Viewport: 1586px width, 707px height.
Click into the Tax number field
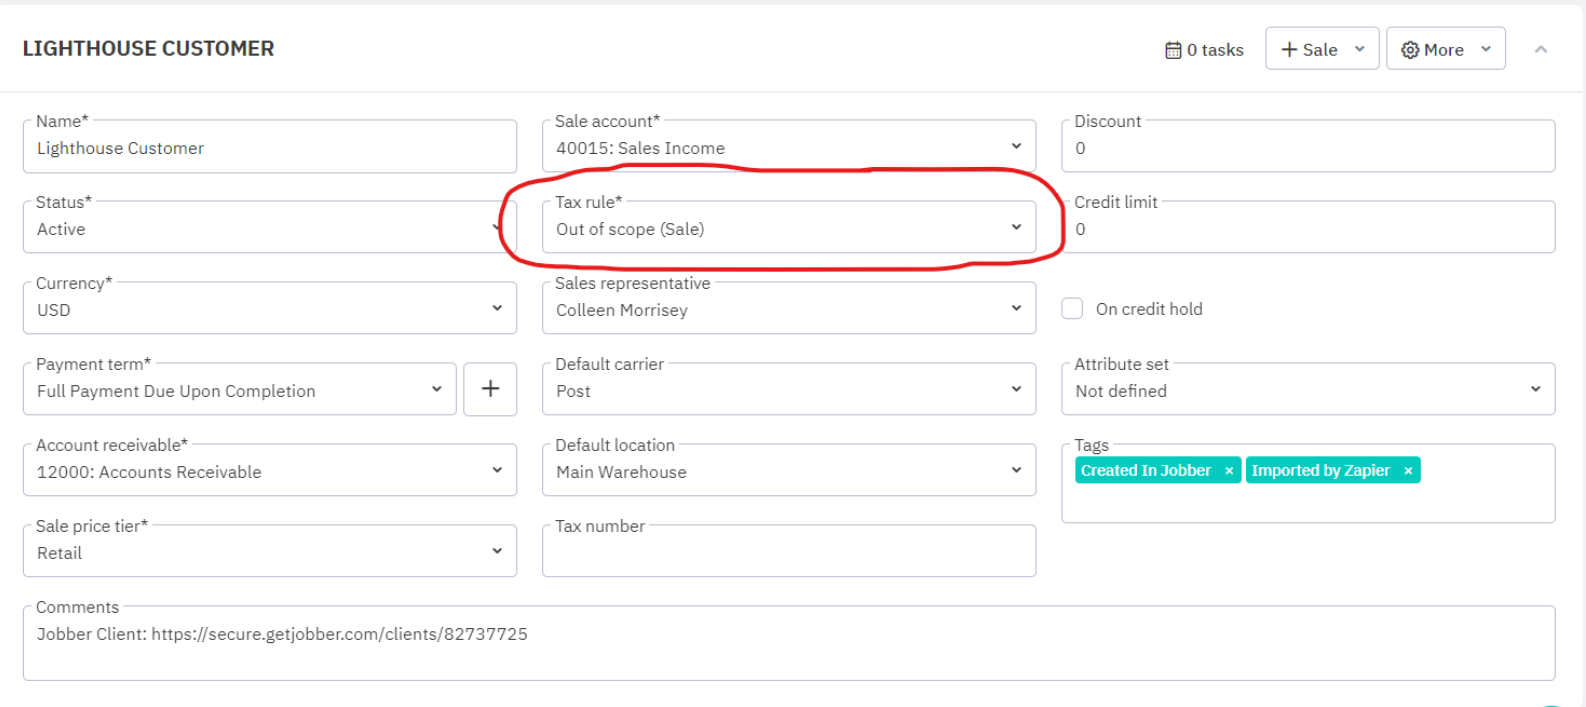click(x=788, y=553)
